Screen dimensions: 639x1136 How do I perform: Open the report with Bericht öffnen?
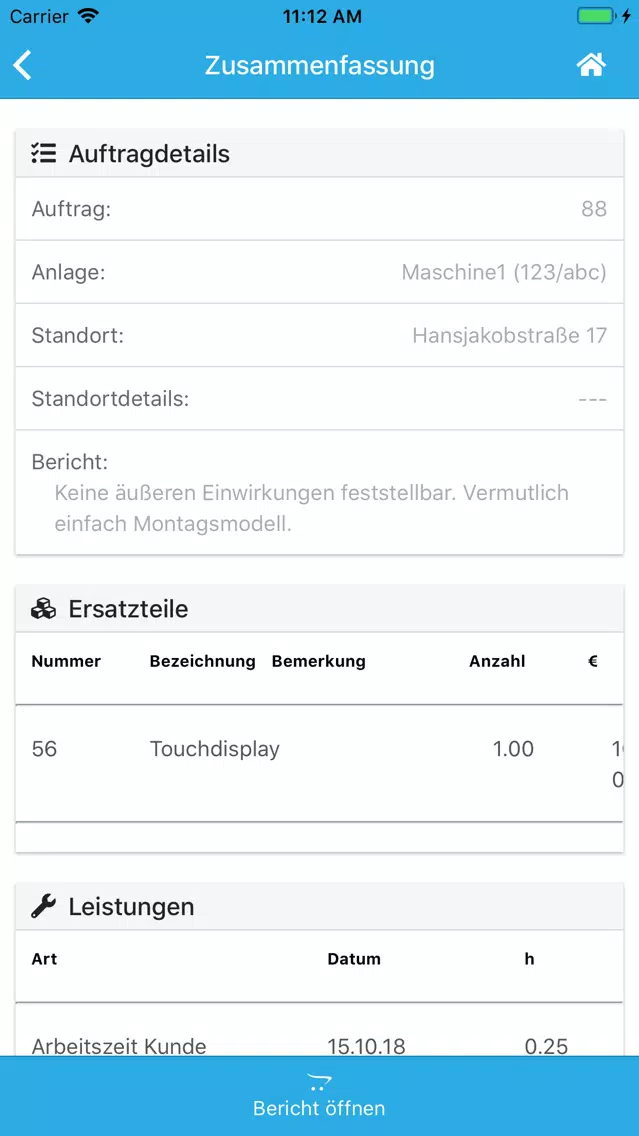(x=320, y=1096)
